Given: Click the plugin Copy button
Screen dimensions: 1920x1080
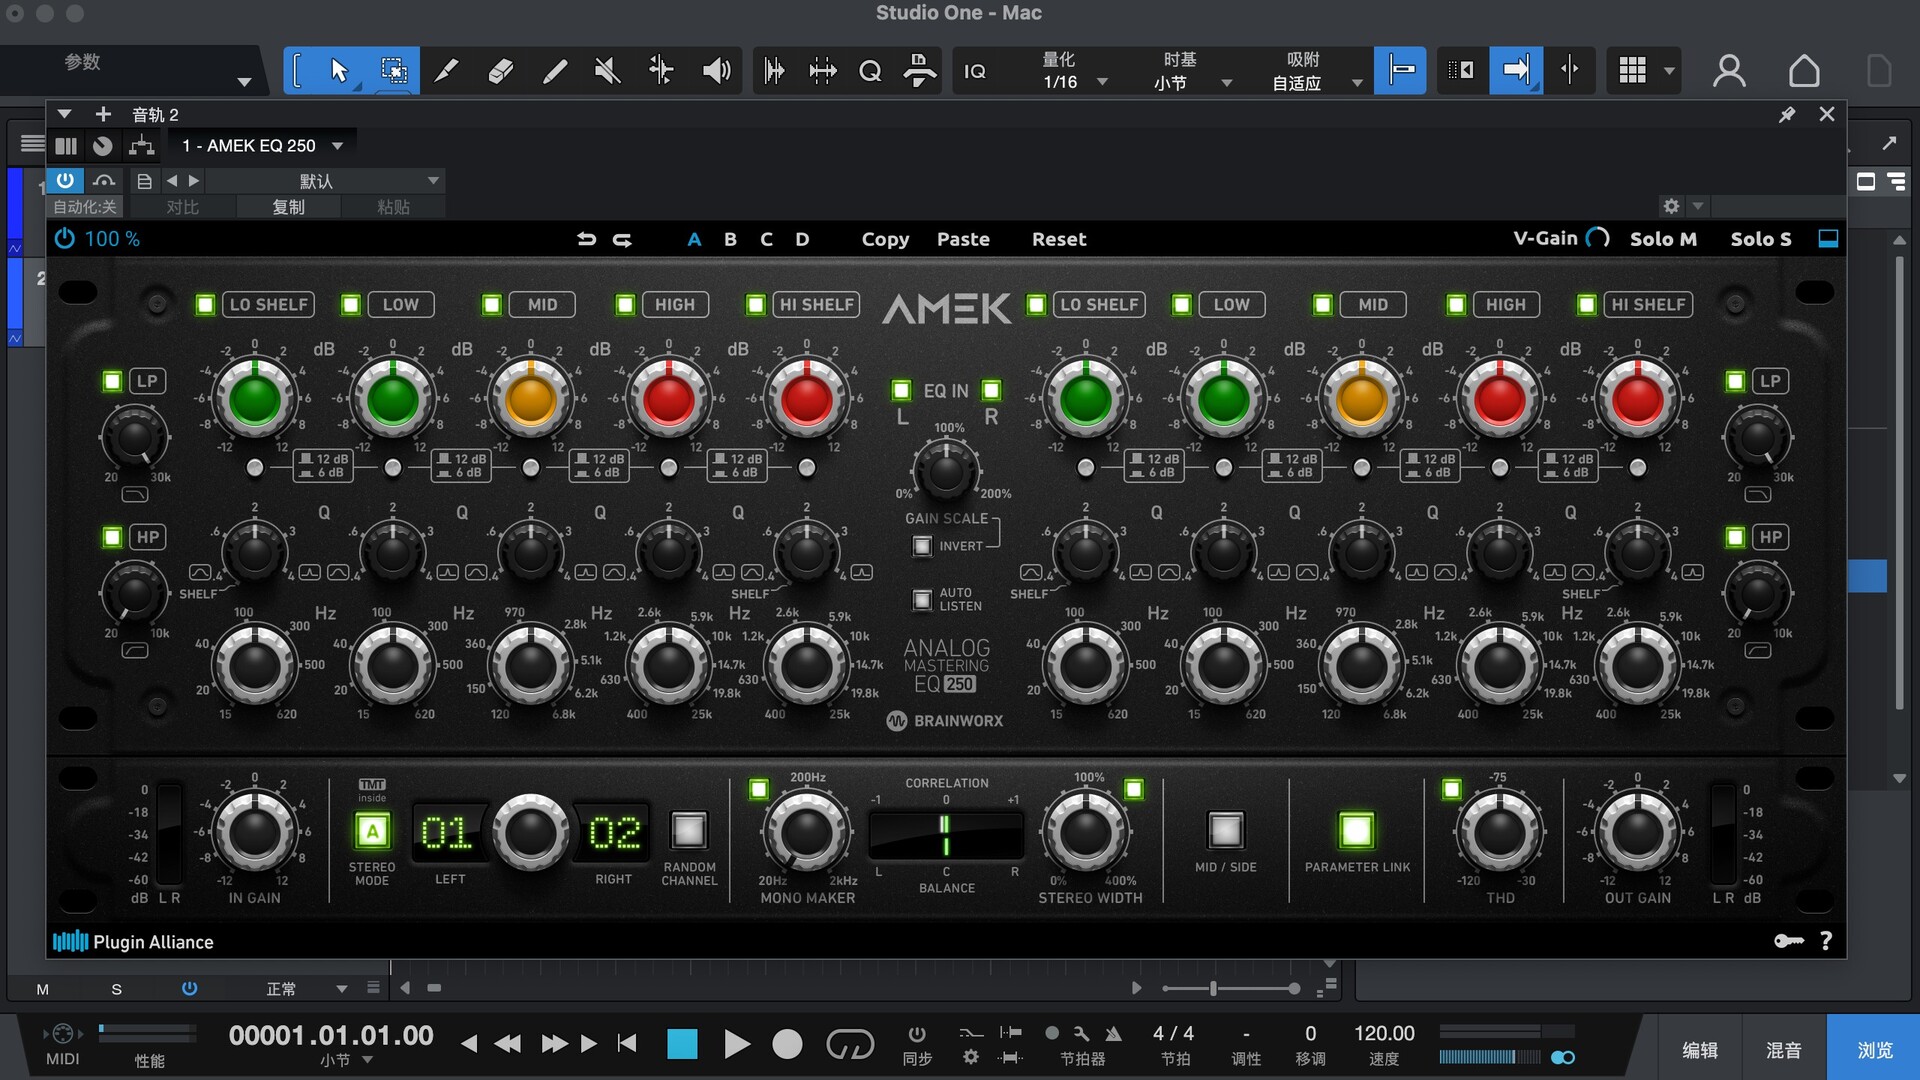Looking at the screenshot, I should pyautogui.click(x=885, y=239).
